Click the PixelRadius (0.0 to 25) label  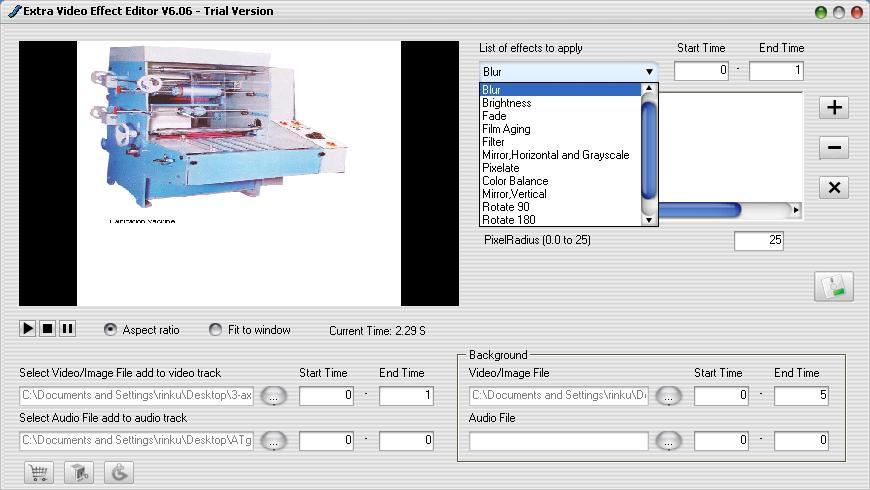pos(537,240)
